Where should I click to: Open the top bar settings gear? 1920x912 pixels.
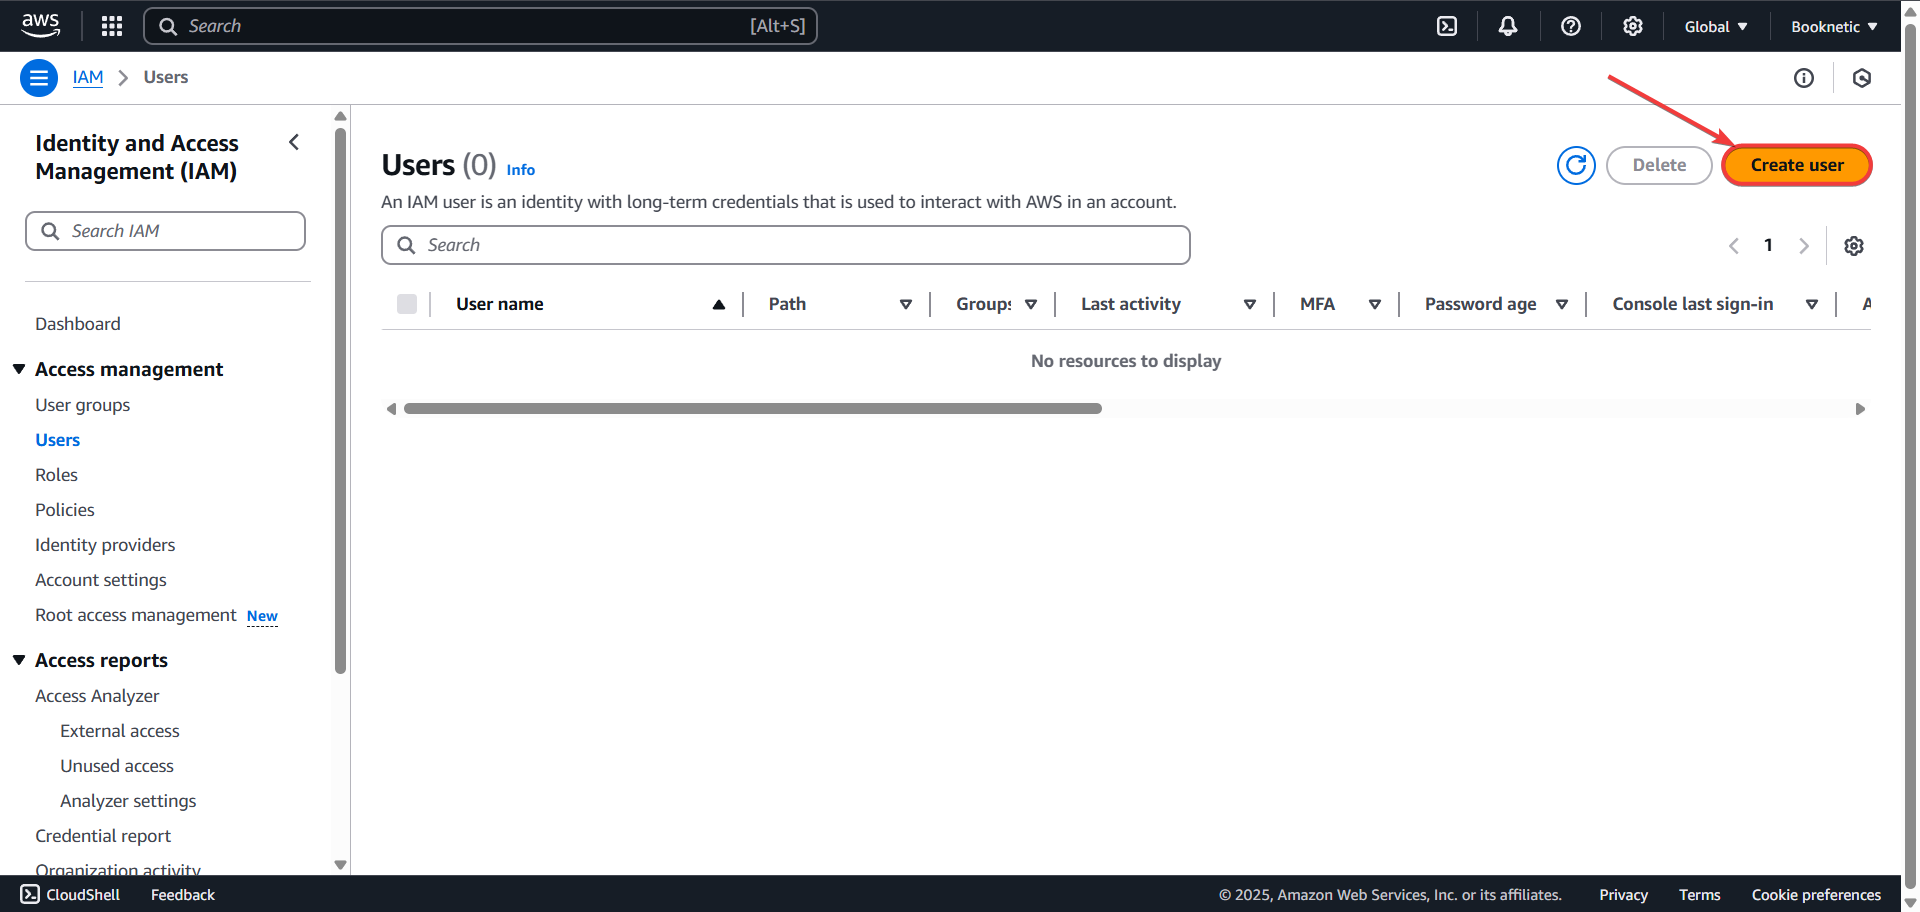pyautogui.click(x=1633, y=26)
